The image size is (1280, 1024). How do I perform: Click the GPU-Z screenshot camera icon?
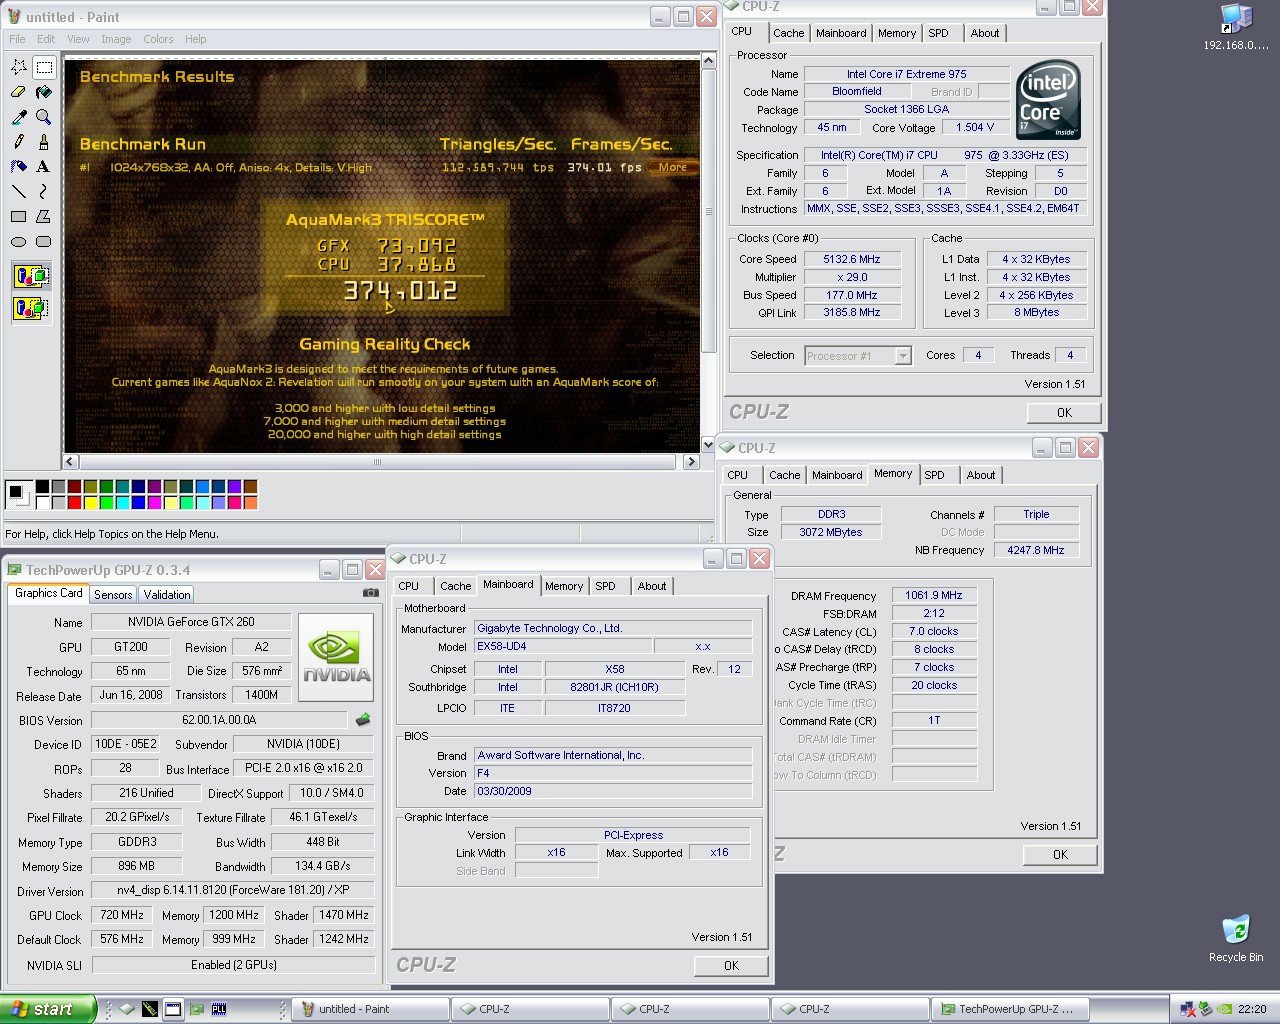point(370,592)
